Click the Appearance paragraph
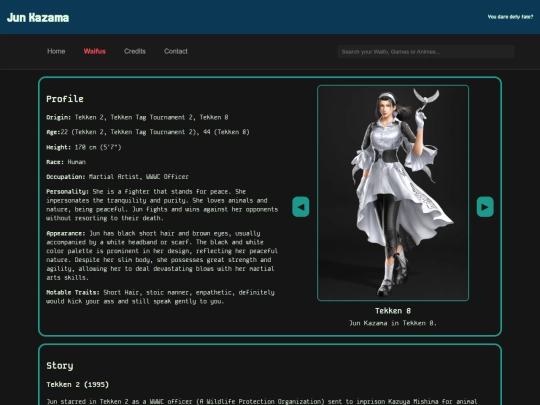Screen dimensions: 540x405 click(162, 255)
